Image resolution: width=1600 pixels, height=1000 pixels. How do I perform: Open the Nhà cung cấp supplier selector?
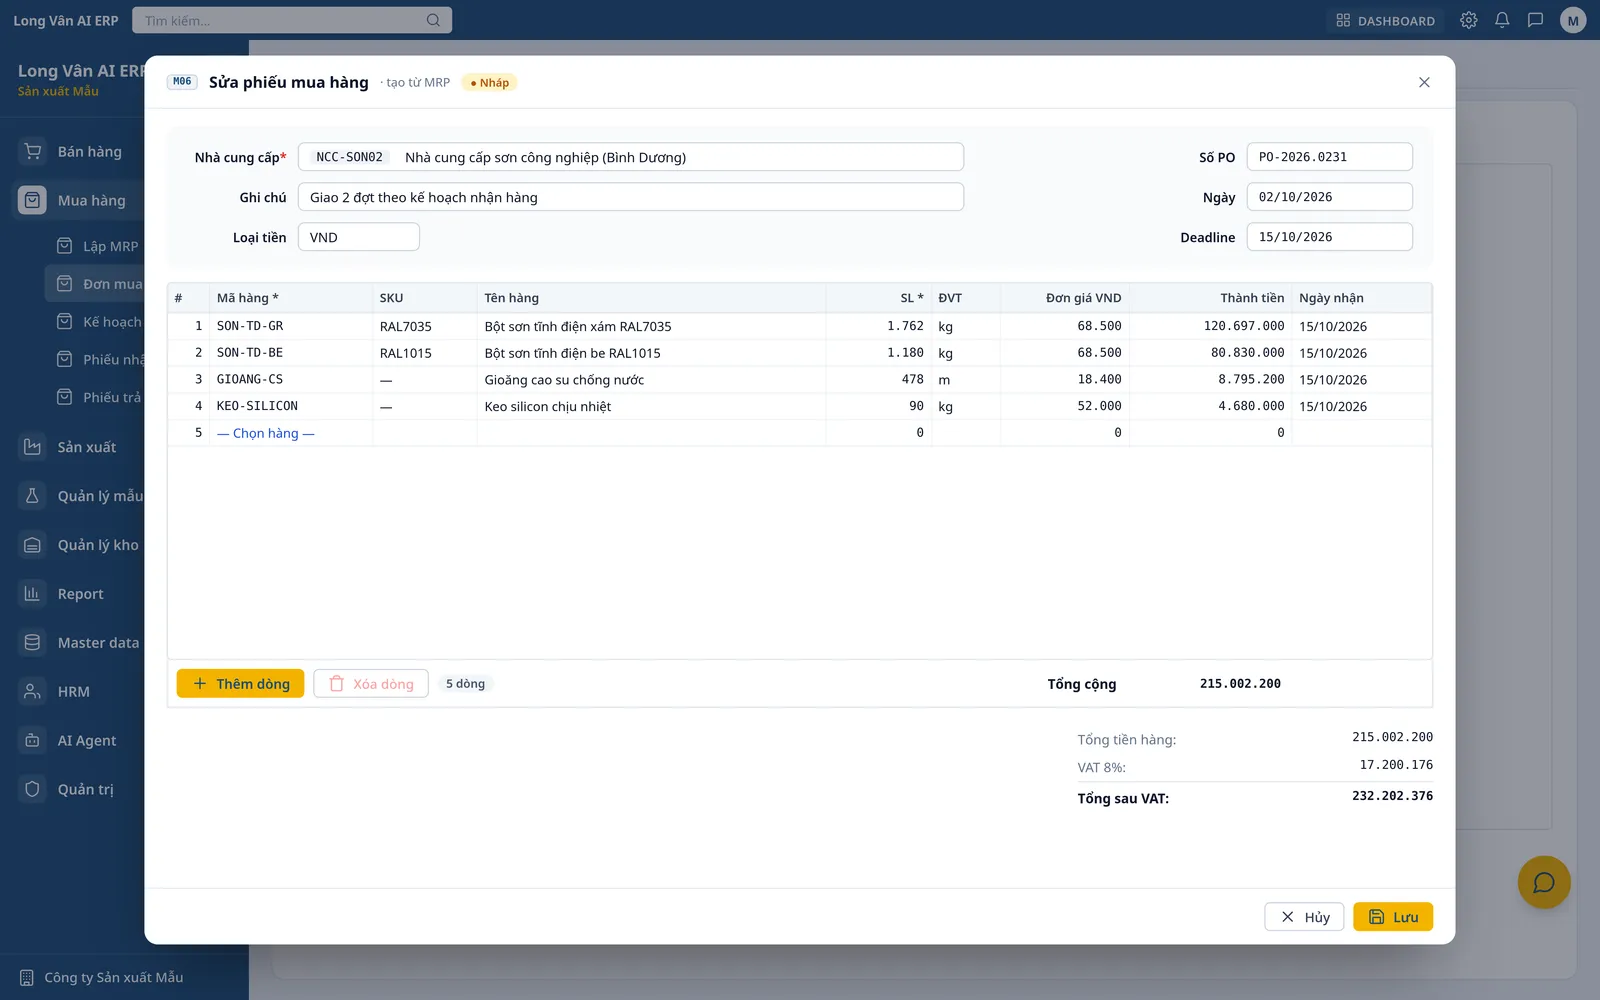[631, 157]
